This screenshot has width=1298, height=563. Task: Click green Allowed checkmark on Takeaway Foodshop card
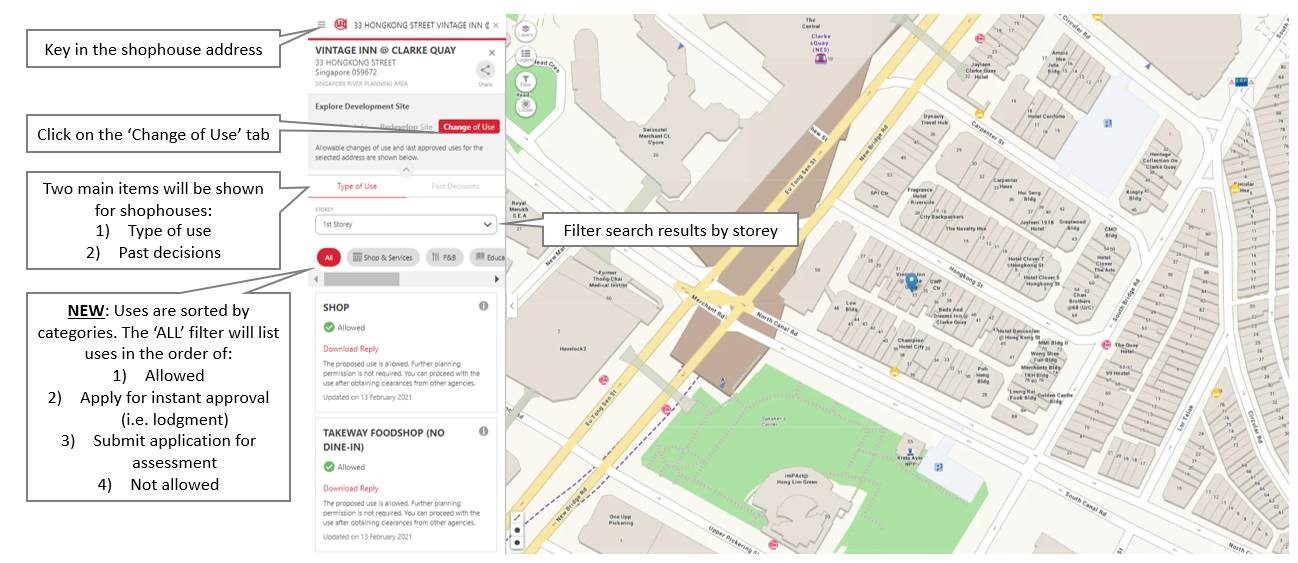click(x=329, y=466)
